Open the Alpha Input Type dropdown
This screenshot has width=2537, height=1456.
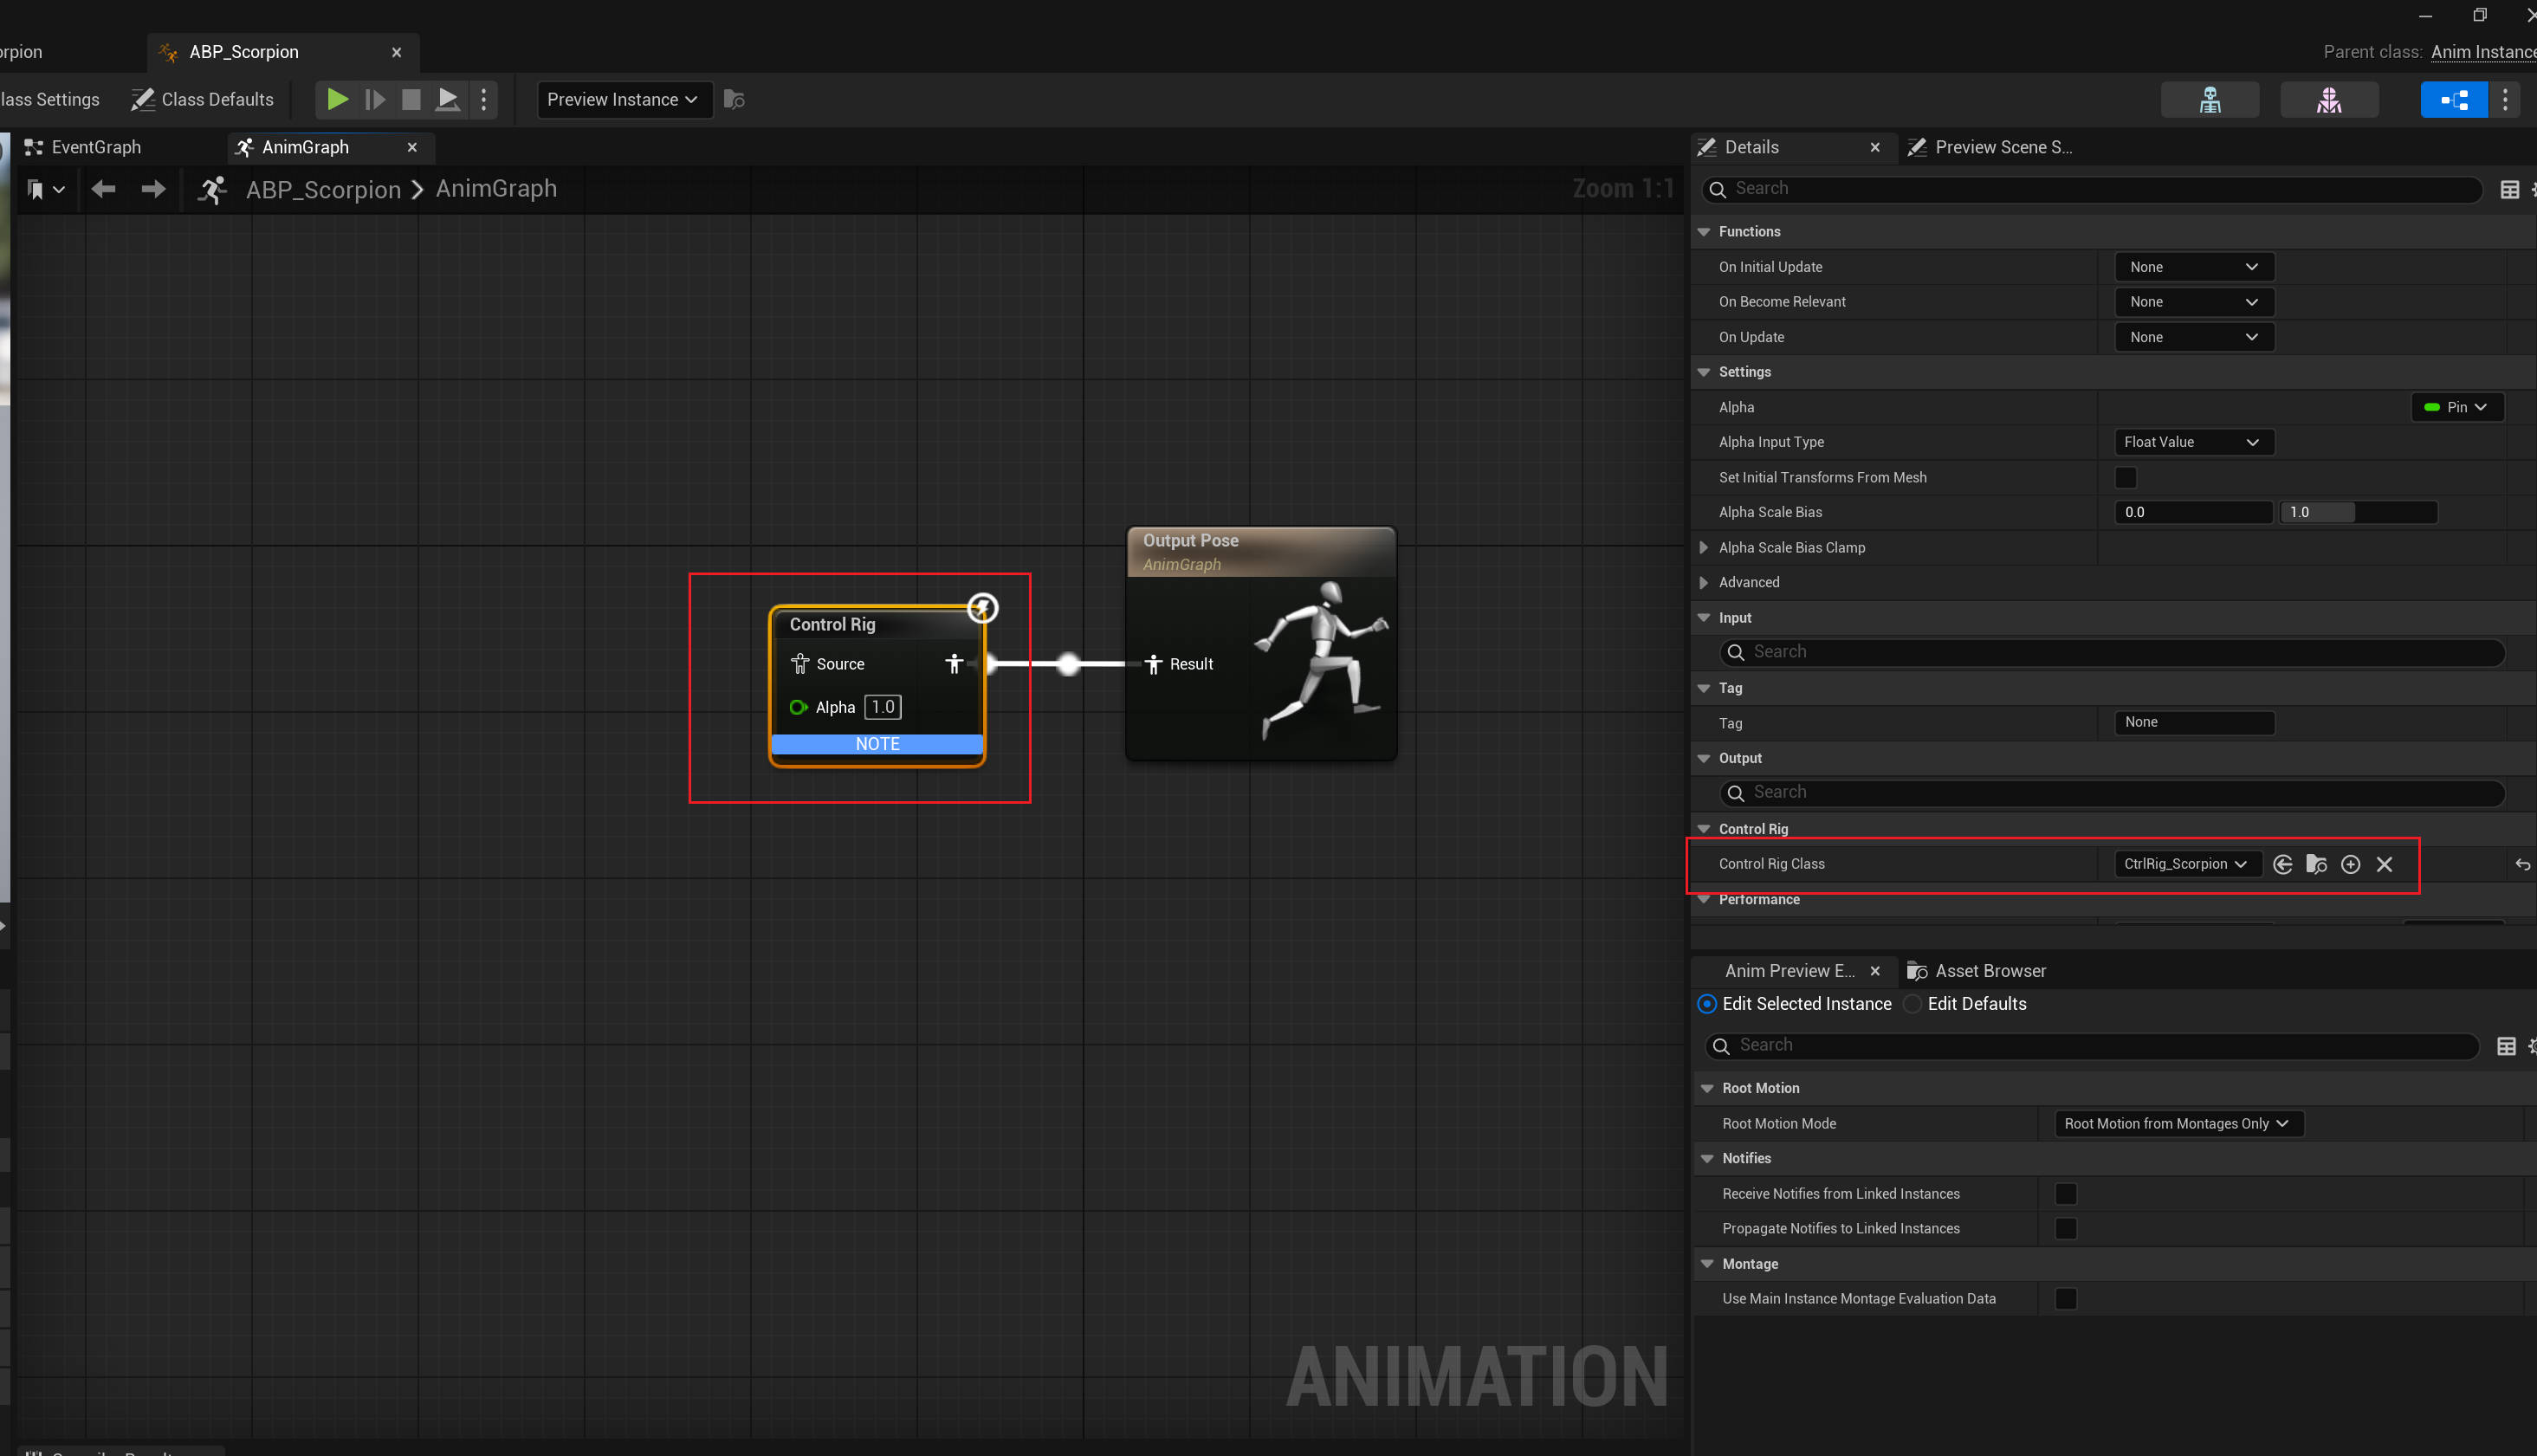(2193, 442)
